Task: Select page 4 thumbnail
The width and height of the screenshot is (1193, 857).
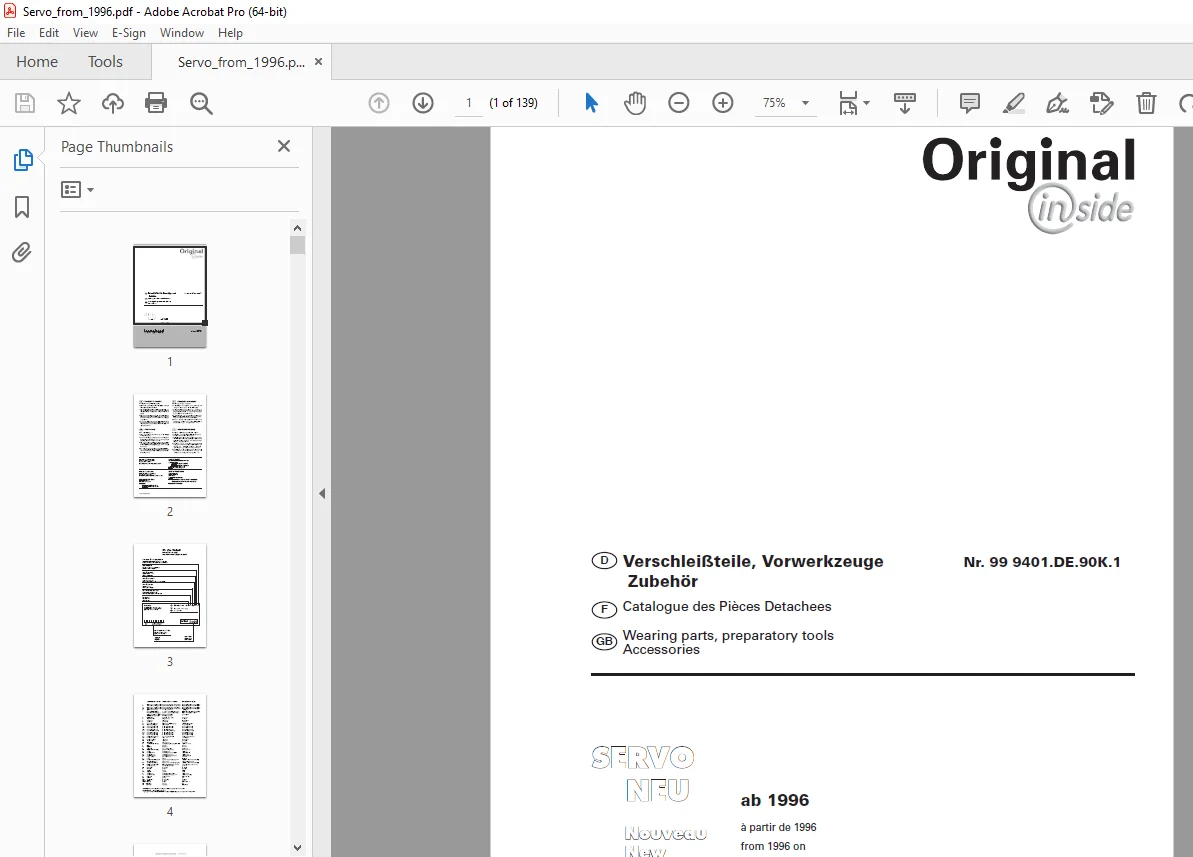Action: tap(170, 746)
